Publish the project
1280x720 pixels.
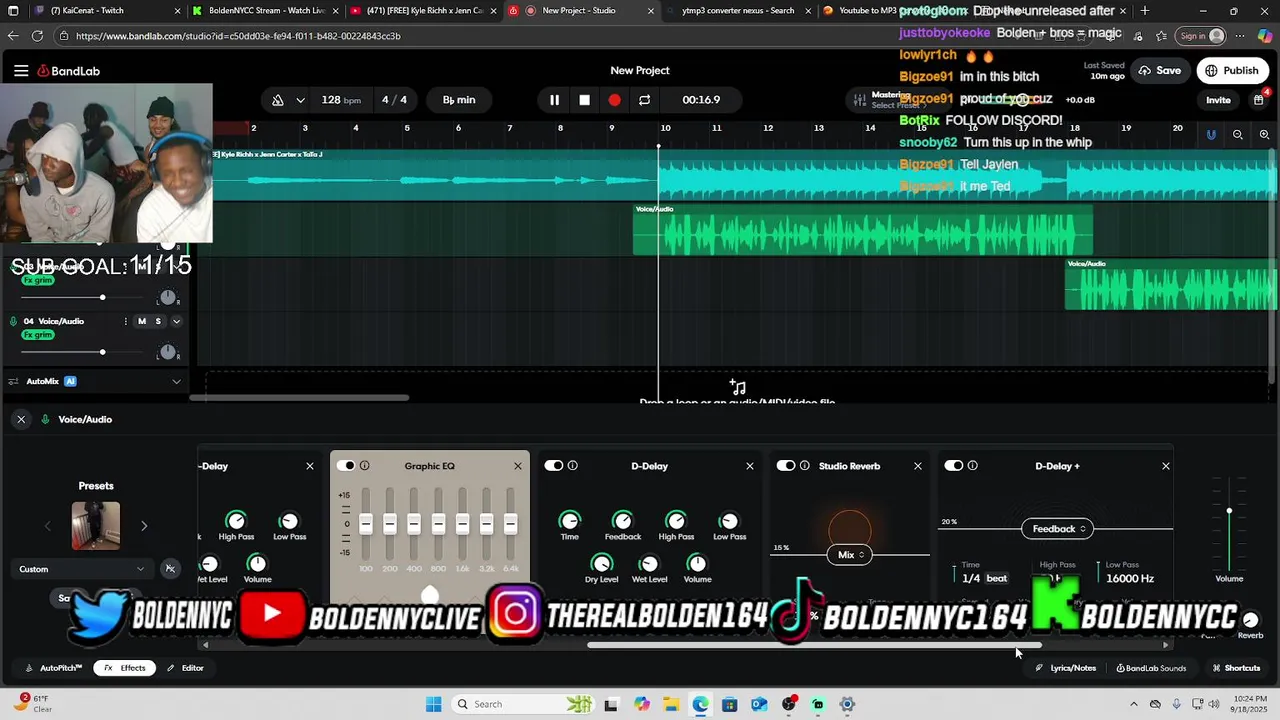coord(1232,71)
